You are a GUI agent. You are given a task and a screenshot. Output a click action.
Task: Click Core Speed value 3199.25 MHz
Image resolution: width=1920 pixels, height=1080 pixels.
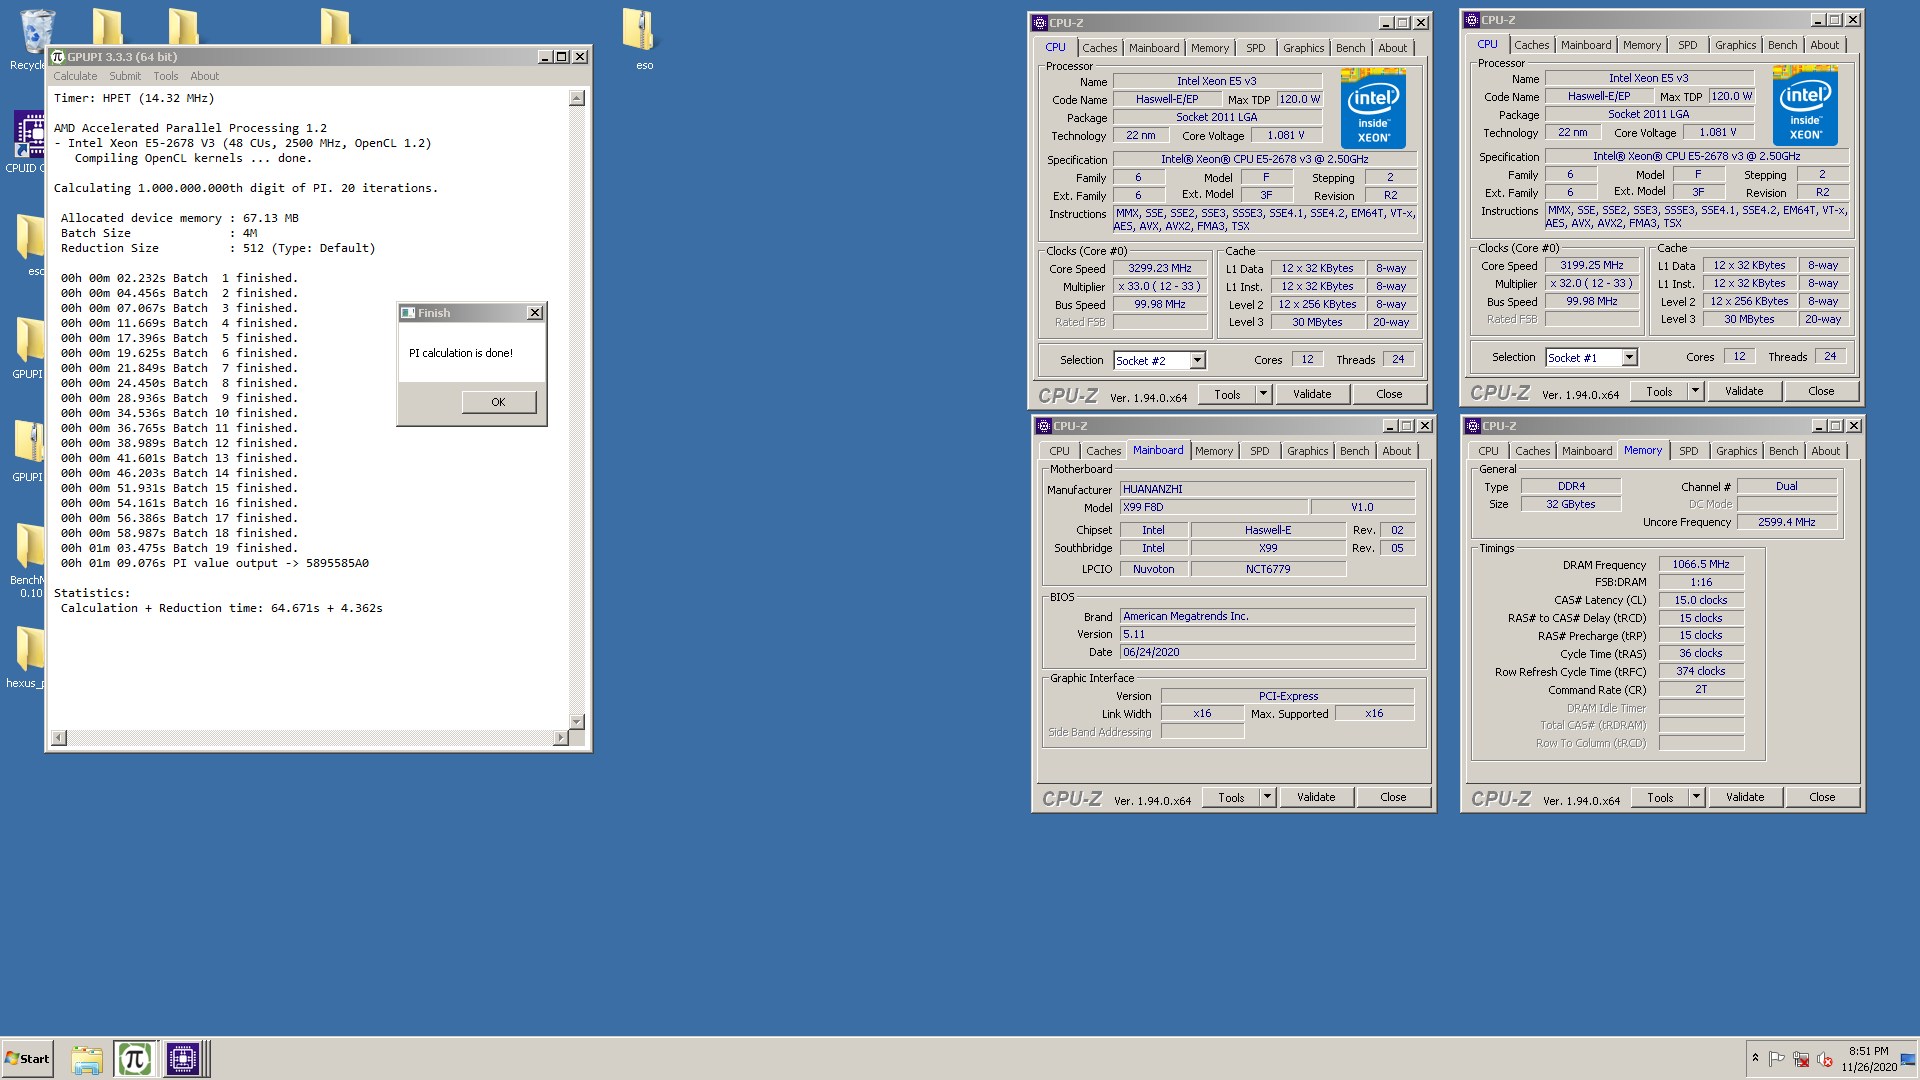point(1592,265)
